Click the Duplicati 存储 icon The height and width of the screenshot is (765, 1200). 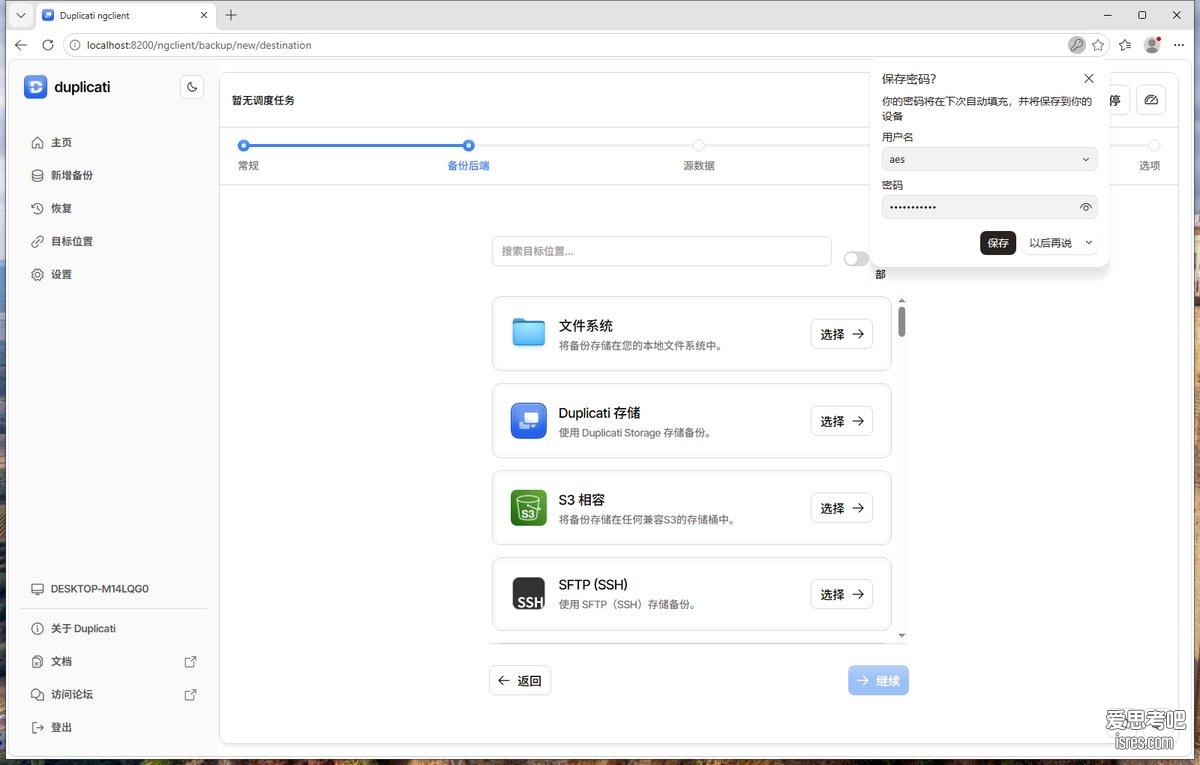(x=528, y=421)
